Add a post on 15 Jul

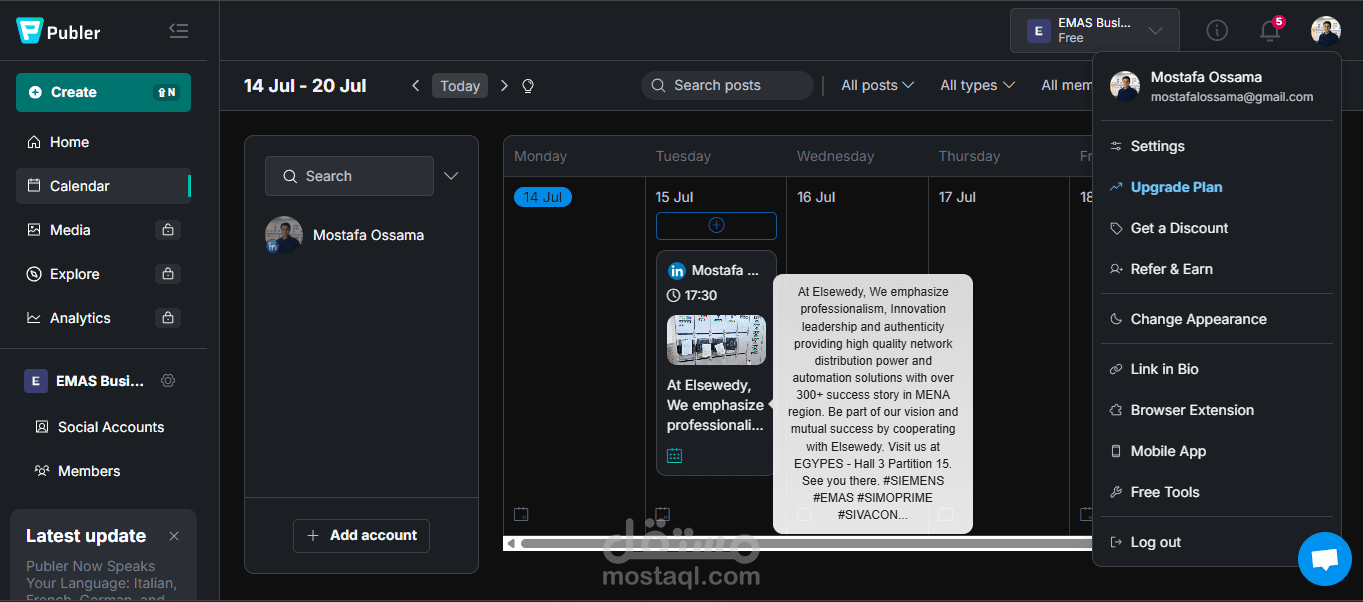coord(716,225)
